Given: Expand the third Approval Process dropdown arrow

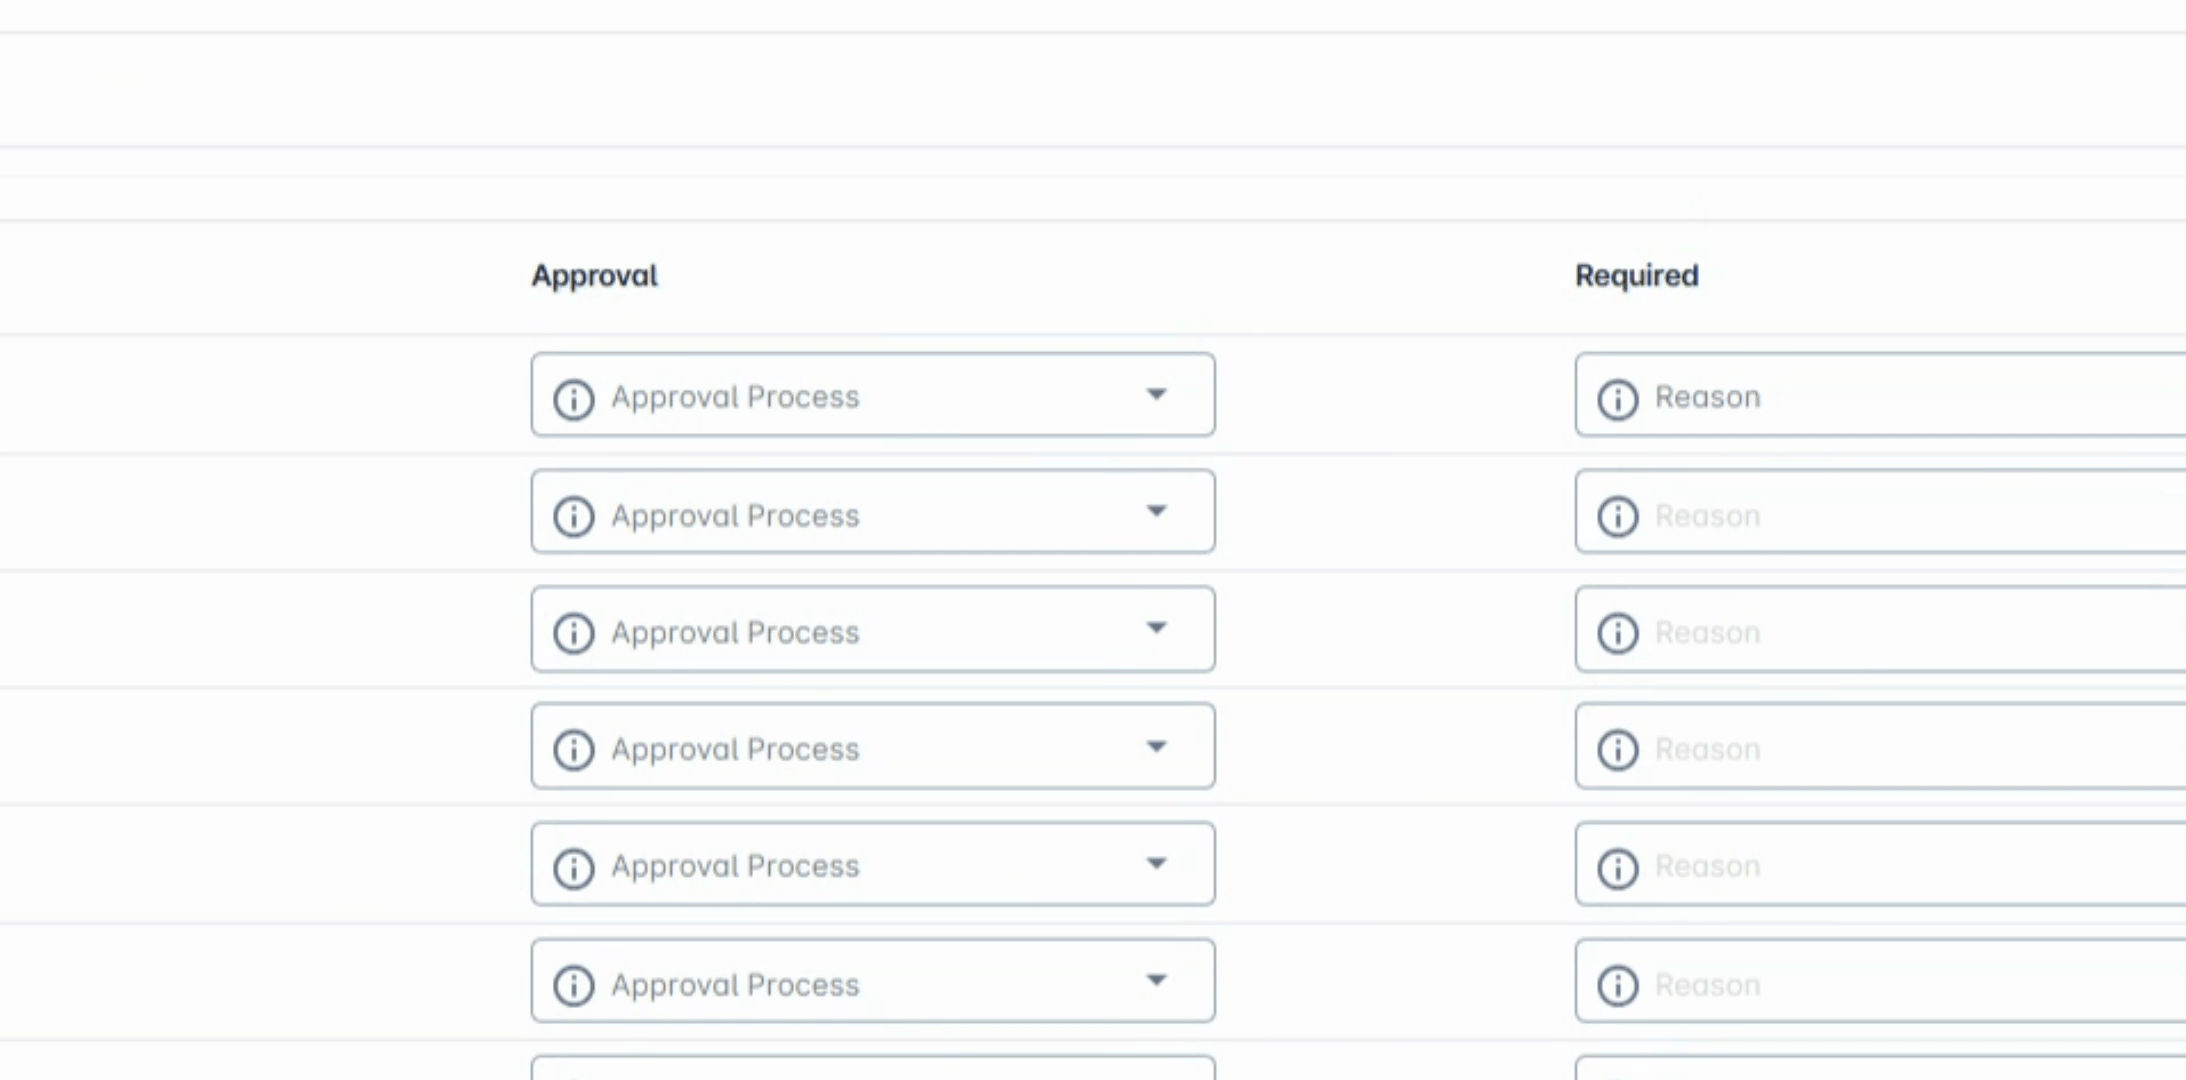Looking at the screenshot, I should click(1156, 629).
